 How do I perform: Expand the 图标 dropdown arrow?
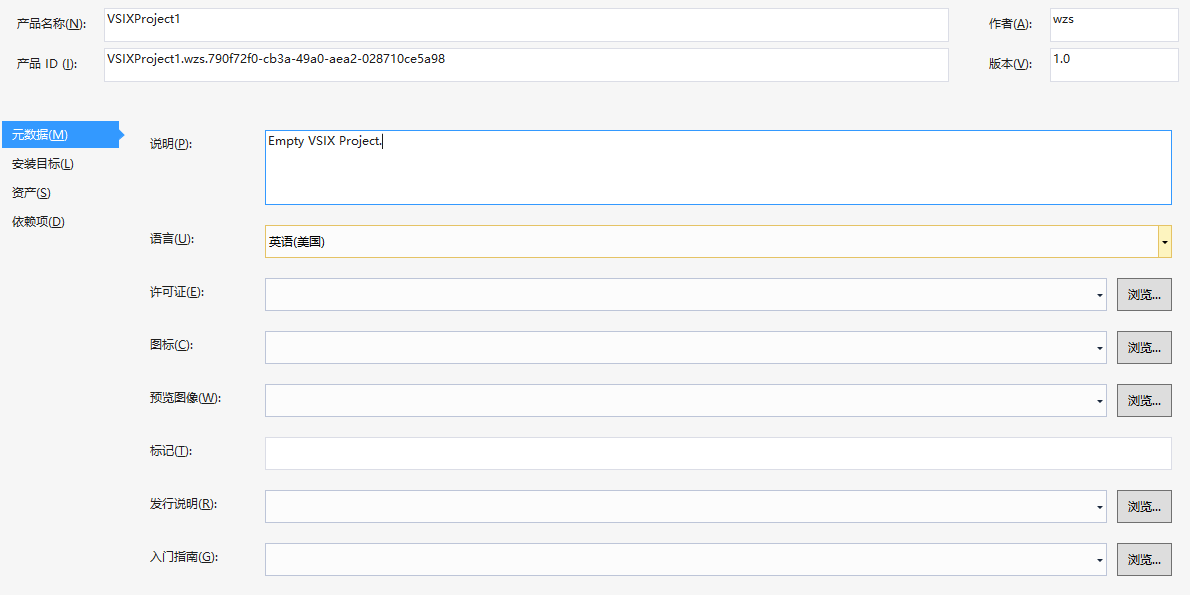tap(1099, 348)
